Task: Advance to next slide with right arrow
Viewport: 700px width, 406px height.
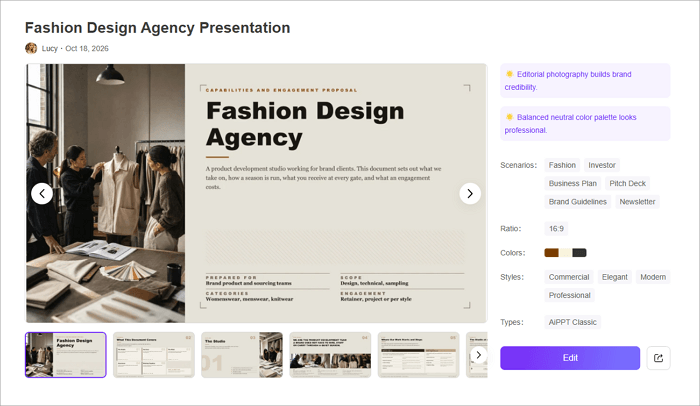Action: [470, 193]
